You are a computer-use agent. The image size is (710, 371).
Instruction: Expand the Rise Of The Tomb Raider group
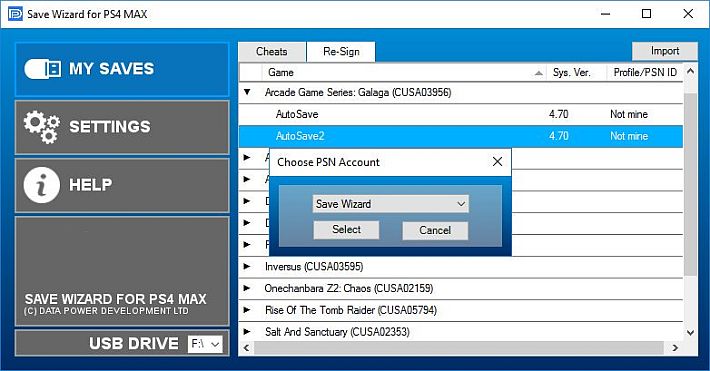(x=247, y=310)
